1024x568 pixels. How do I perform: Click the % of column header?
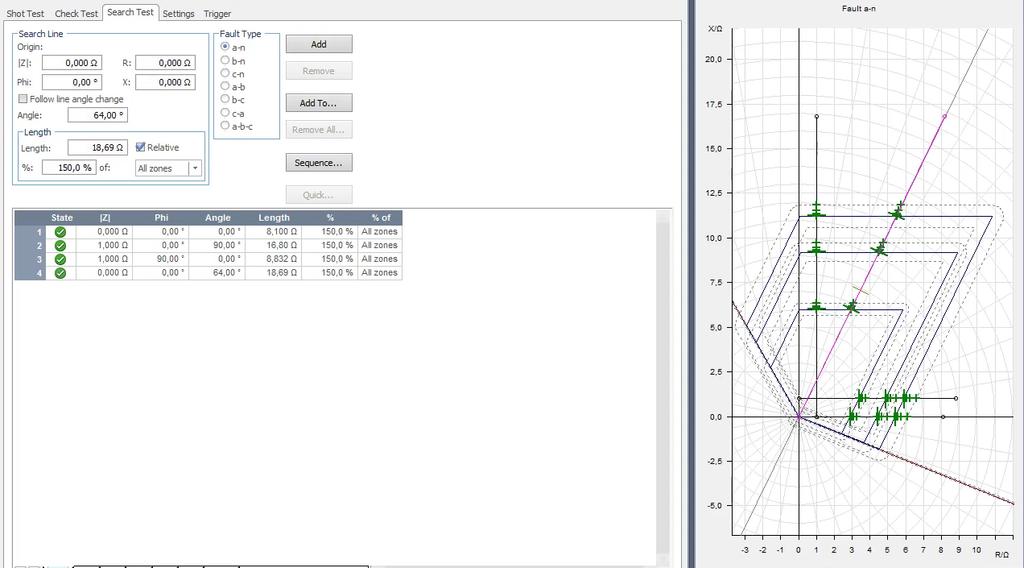(x=380, y=218)
